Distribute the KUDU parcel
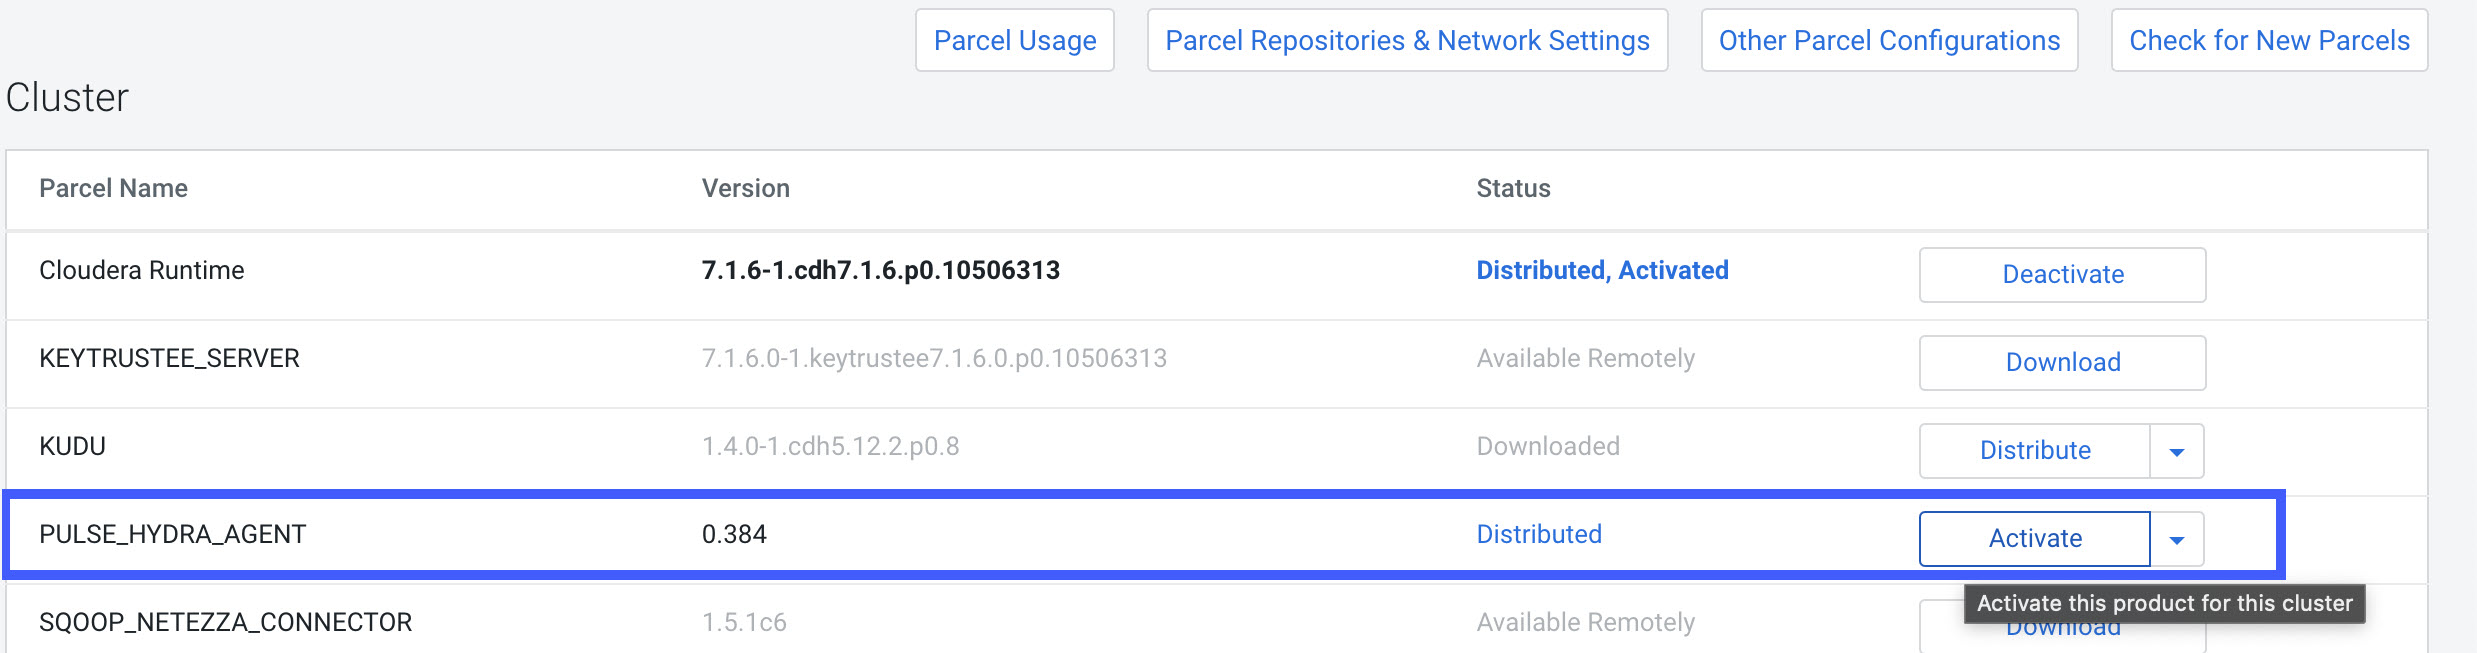This screenshot has height=653, width=2477. tap(2035, 450)
